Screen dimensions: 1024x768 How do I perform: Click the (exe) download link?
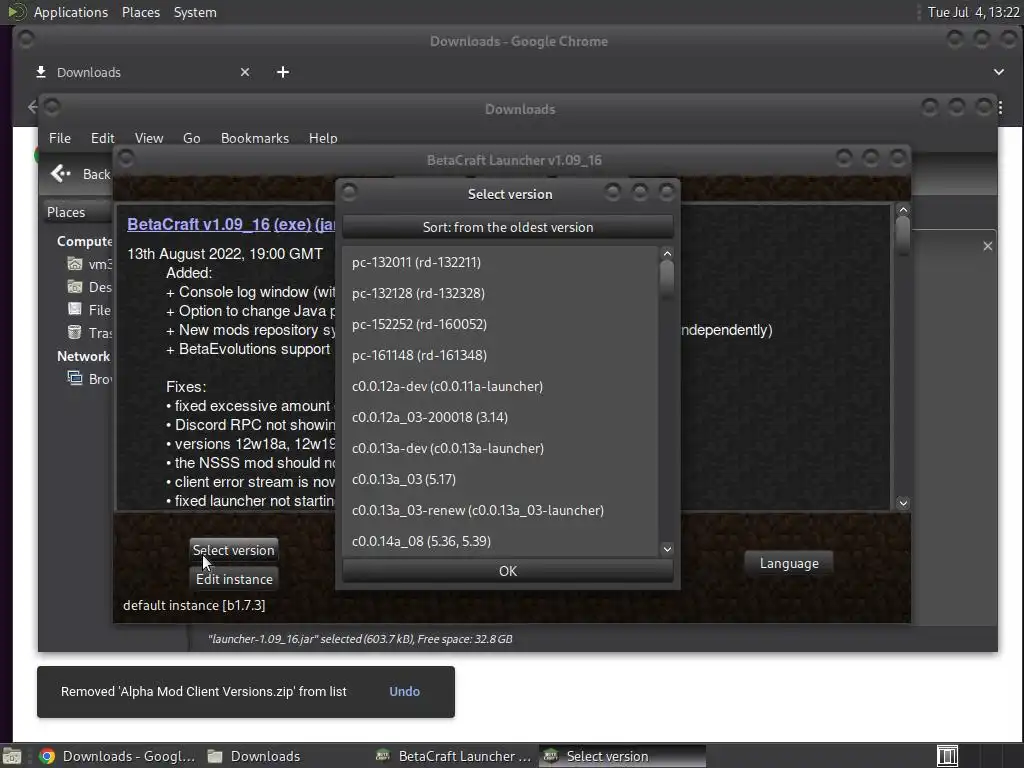point(292,224)
